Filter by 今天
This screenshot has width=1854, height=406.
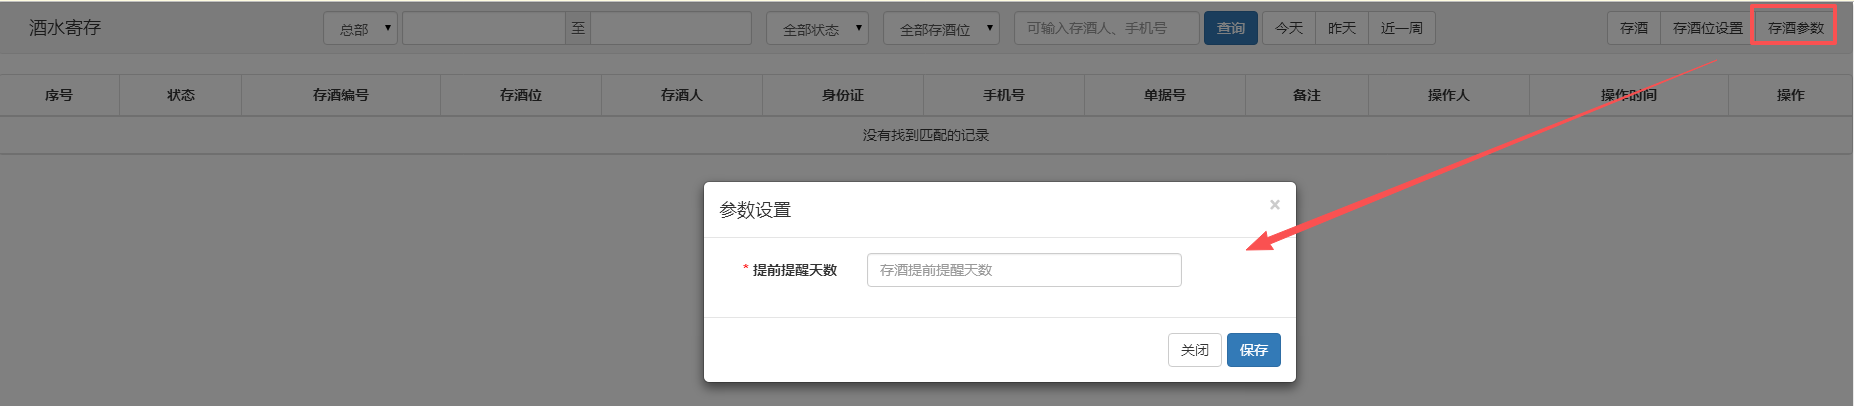(x=1289, y=28)
